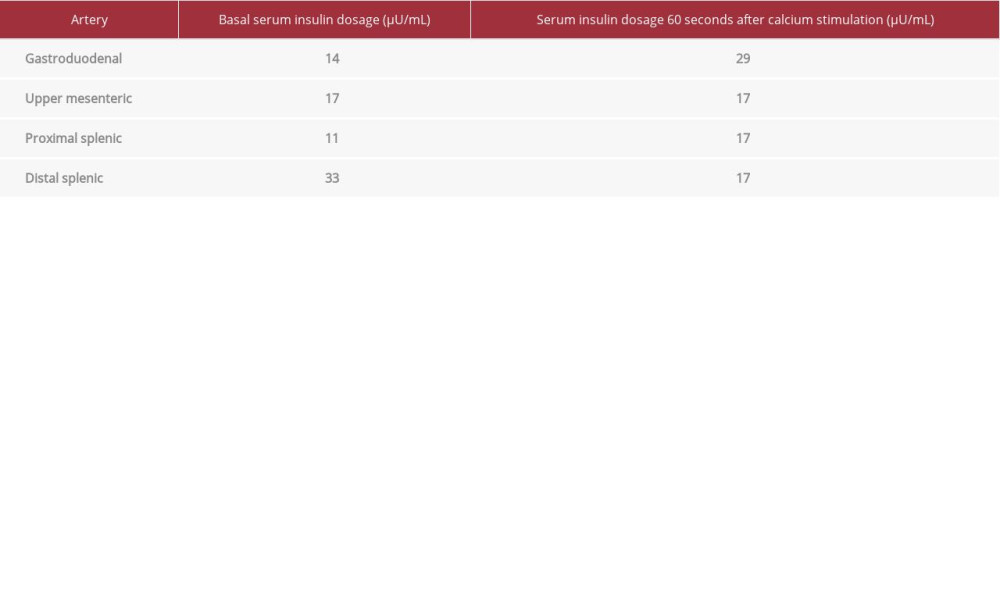1000x600 pixels.
Task: Click the µU/mL unit in basal header
Action: (407, 20)
